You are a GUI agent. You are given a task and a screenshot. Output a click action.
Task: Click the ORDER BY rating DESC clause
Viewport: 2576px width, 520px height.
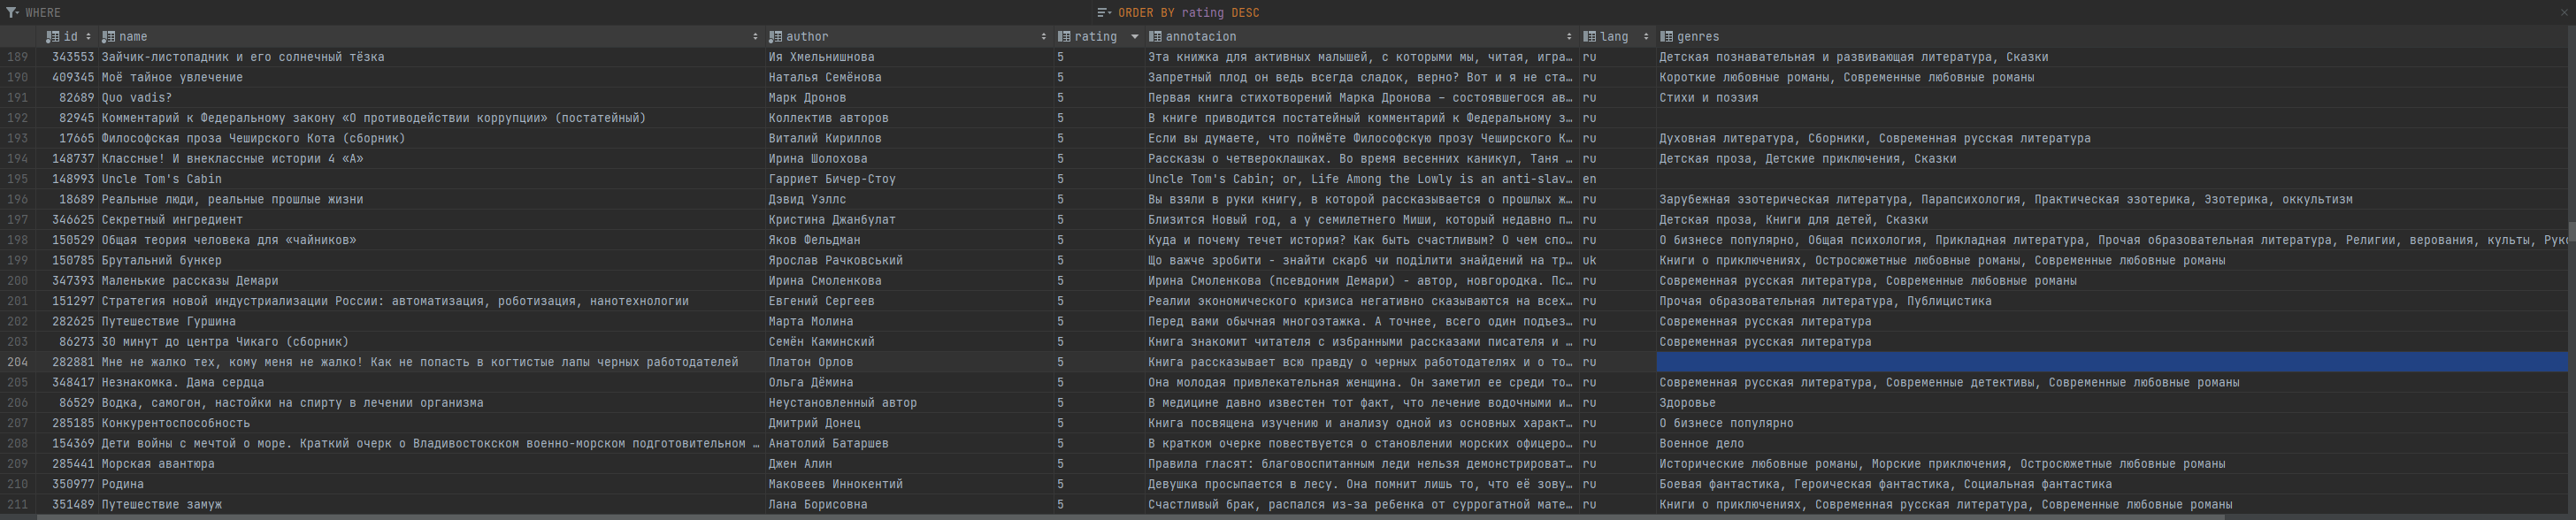coord(1188,13)
